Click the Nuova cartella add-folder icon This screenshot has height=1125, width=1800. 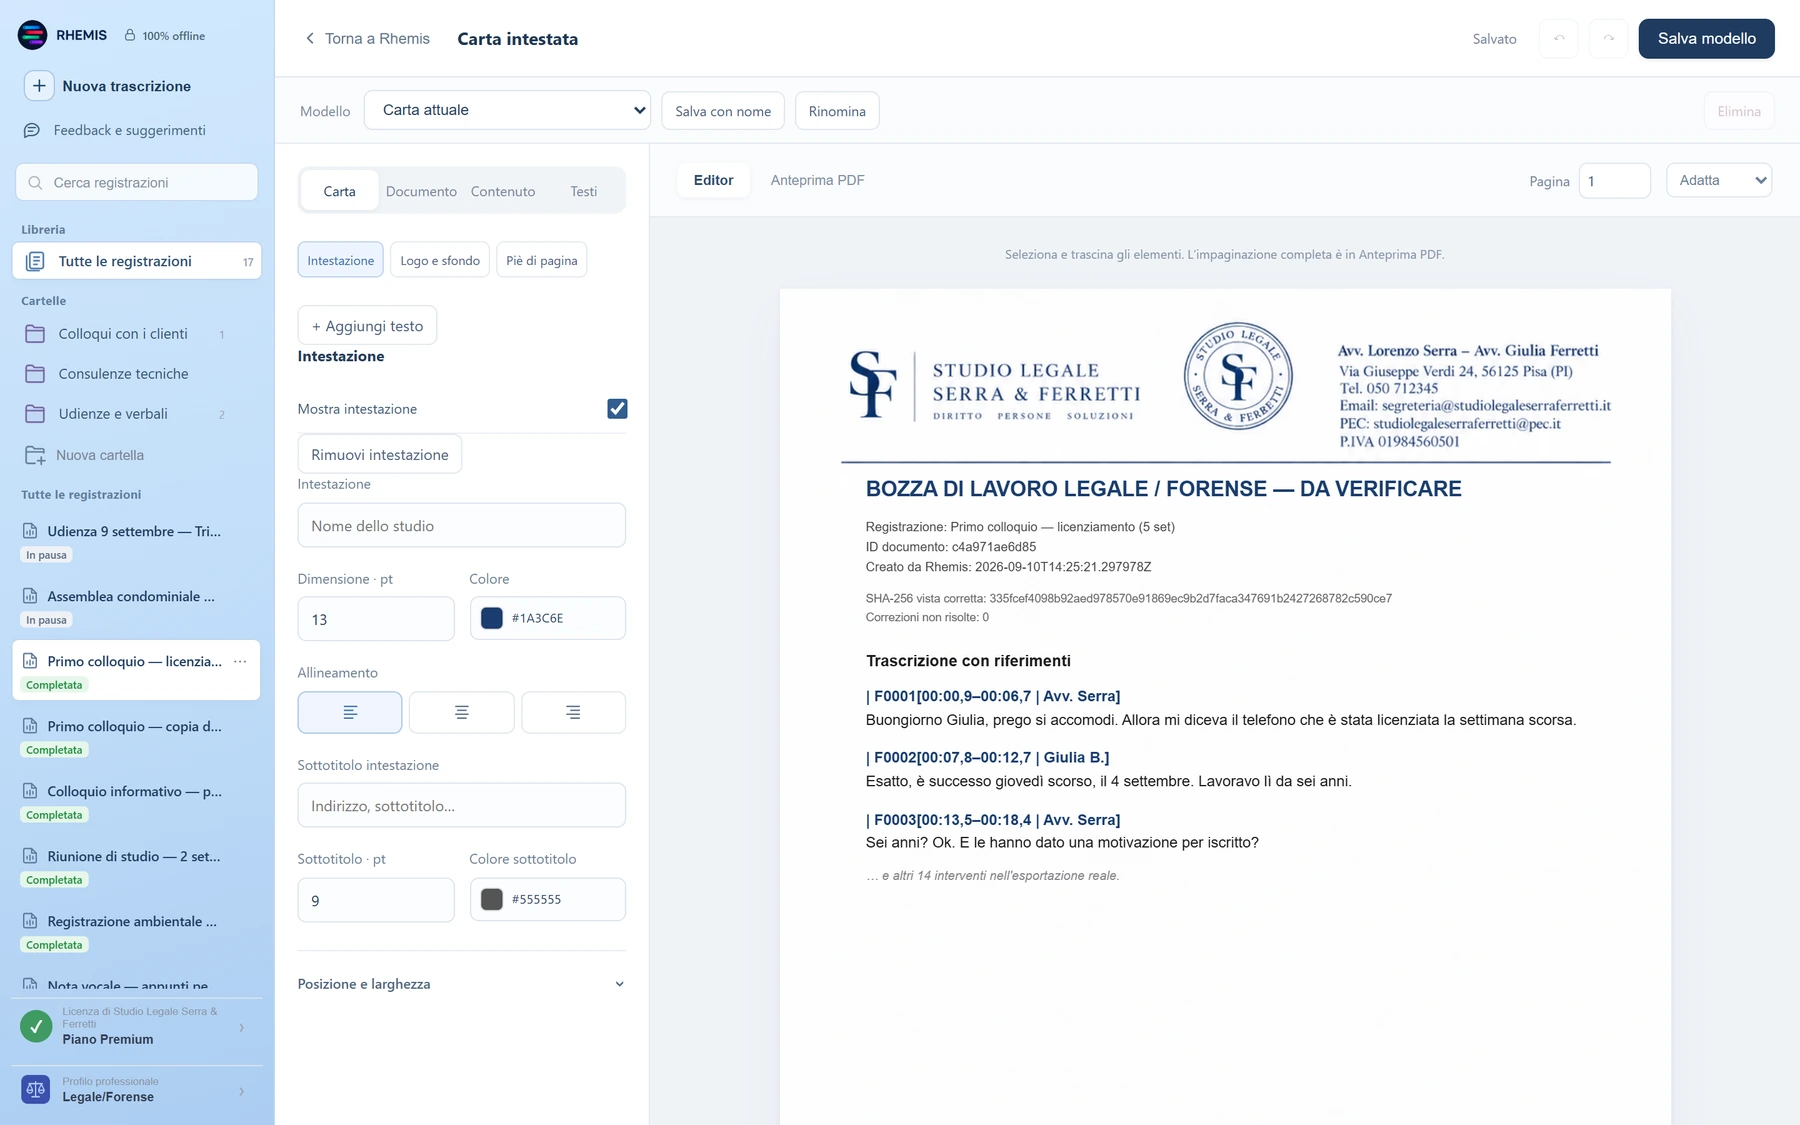point(35,455)
